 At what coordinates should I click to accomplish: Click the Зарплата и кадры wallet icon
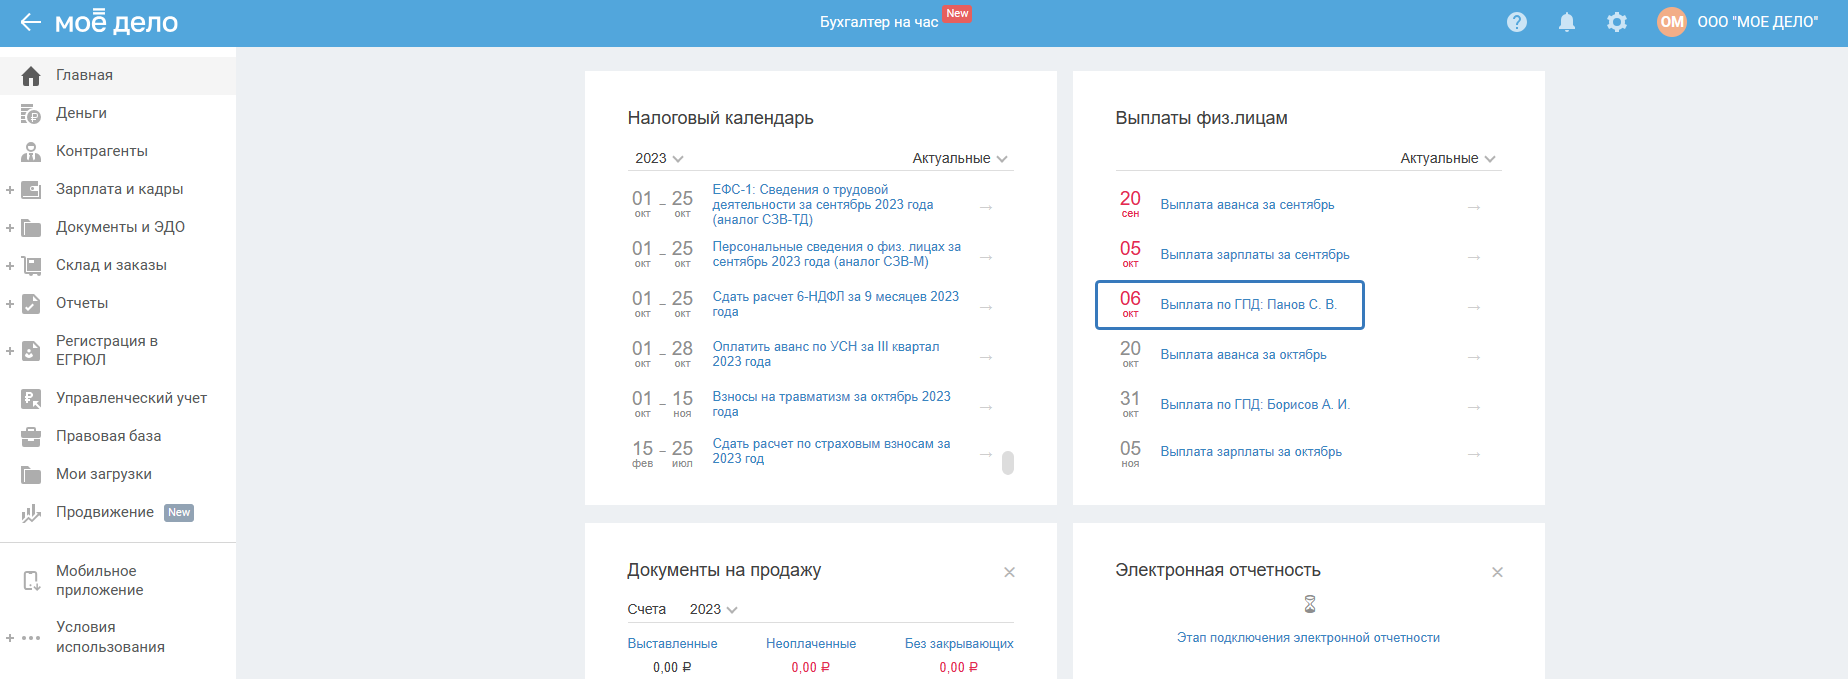31,190
